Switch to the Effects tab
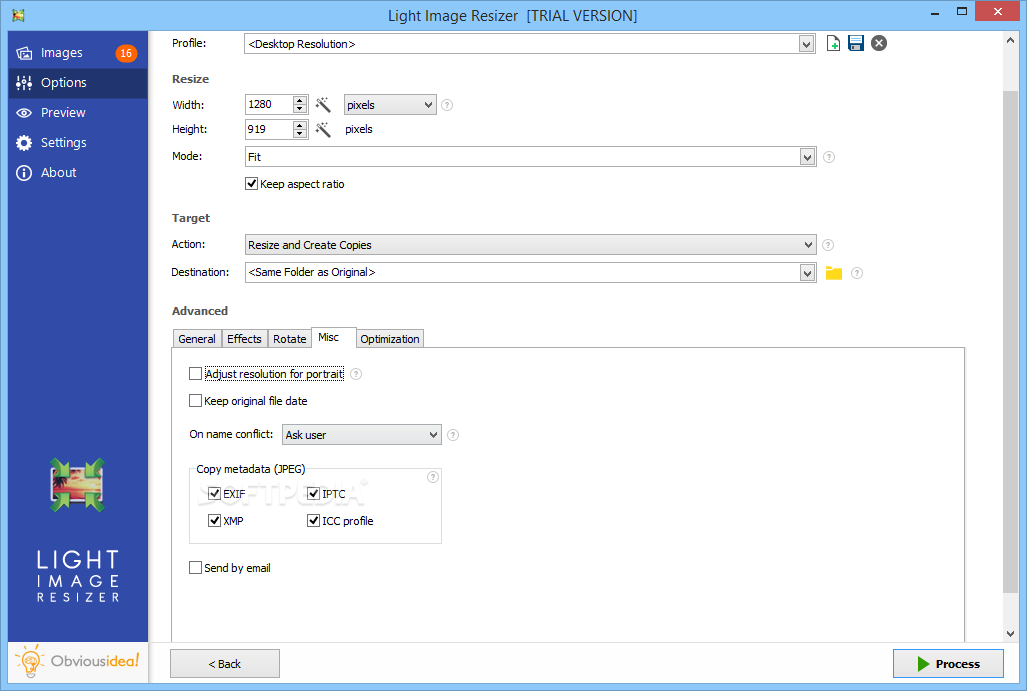The width and height of the screenshot is (1027, 691). click(244, 339)
